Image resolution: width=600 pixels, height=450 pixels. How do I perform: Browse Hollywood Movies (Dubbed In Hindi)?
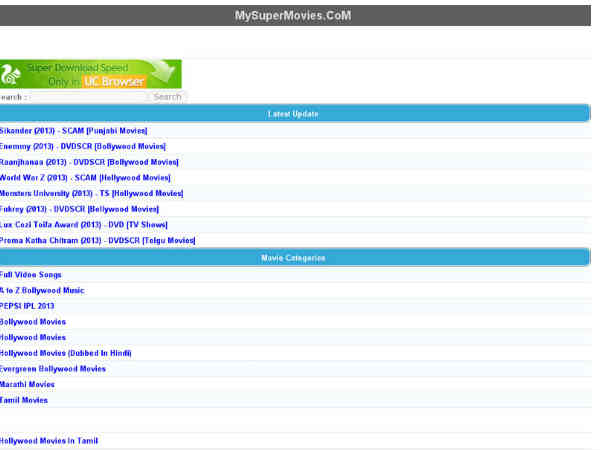click(x=66, y=353)
